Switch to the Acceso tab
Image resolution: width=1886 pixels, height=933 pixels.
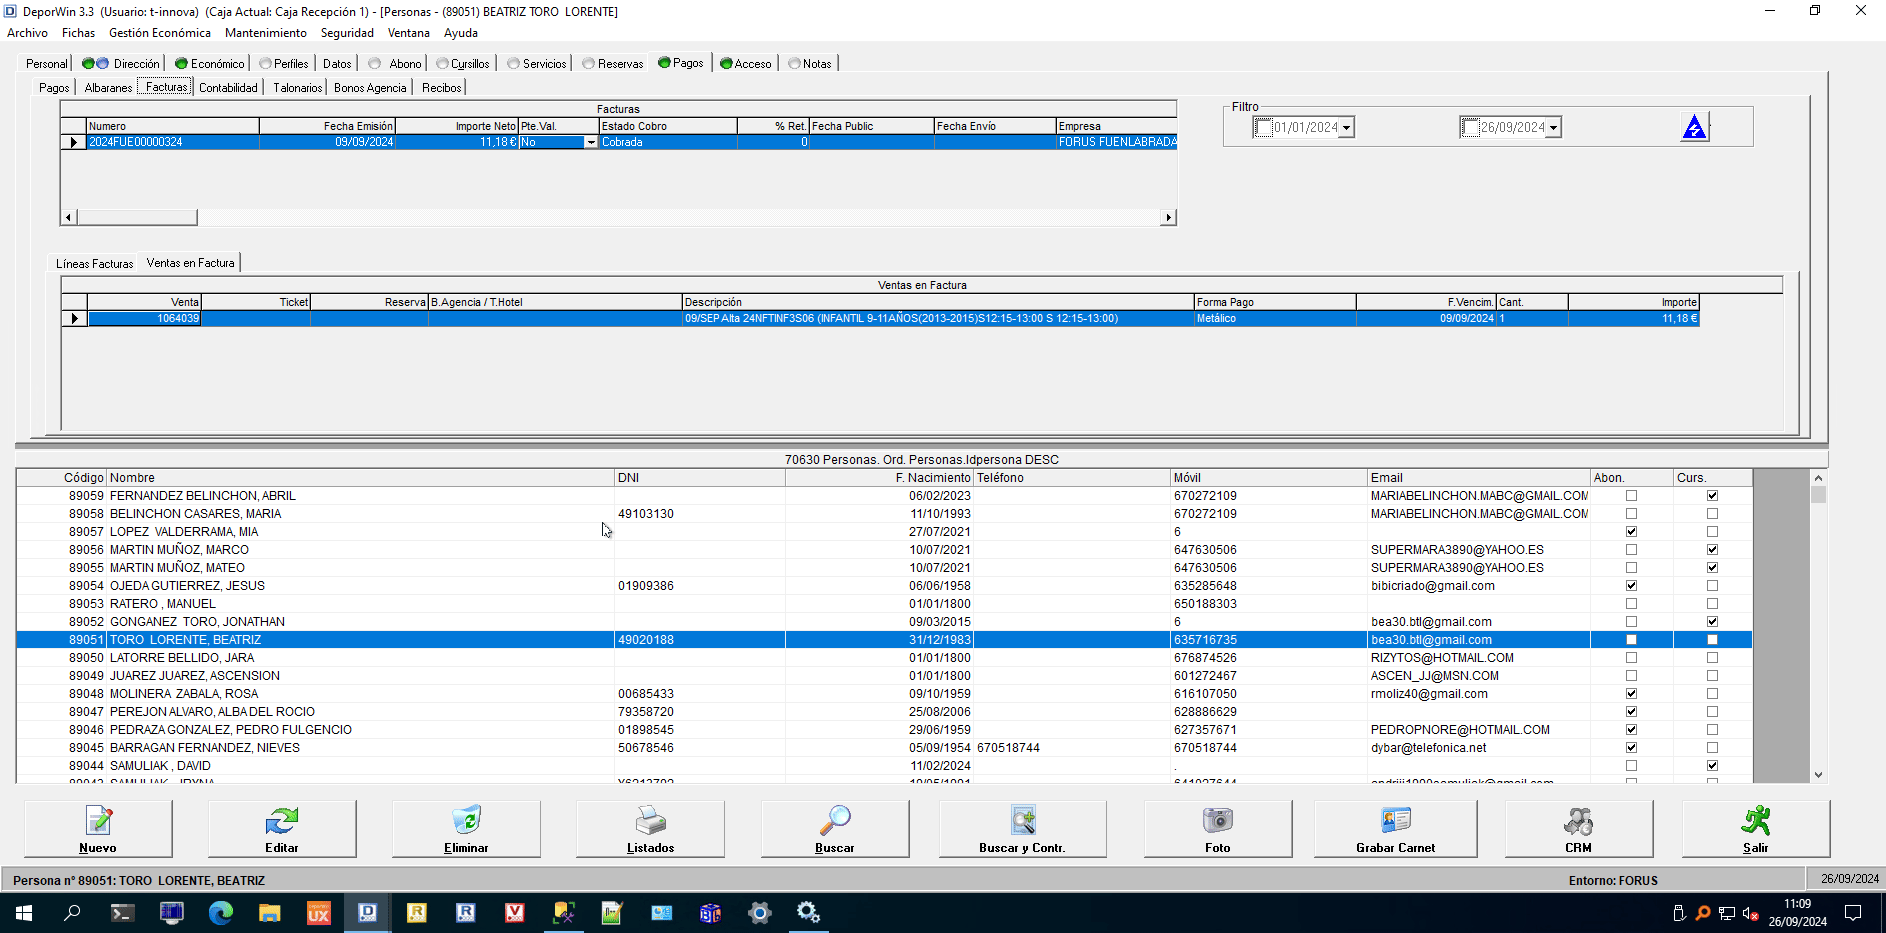746,64
